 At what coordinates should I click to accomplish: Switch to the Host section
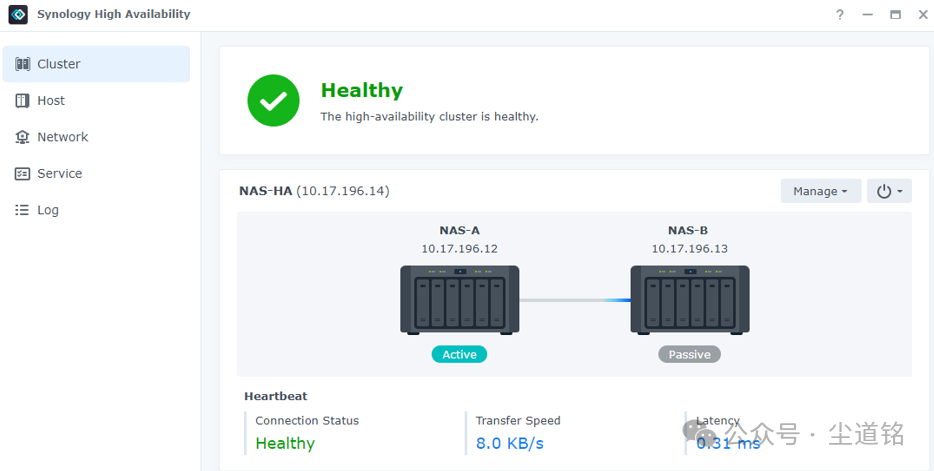click(51, 101)
